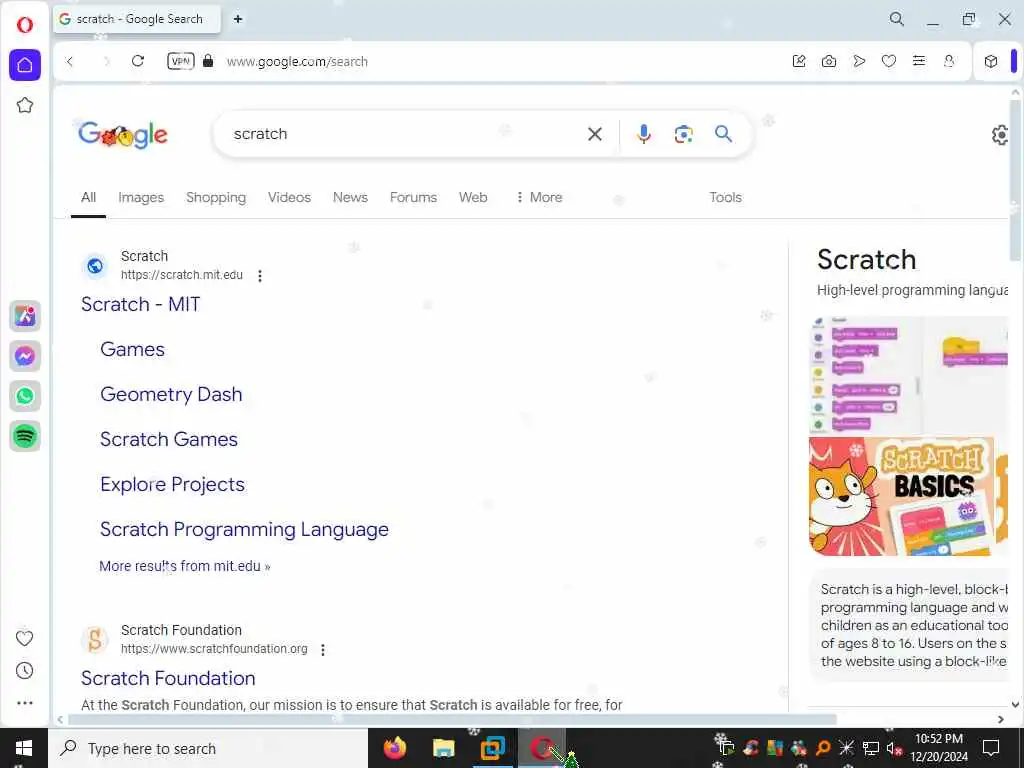Open the Scratch Foundation result title link

click(168, 679)
